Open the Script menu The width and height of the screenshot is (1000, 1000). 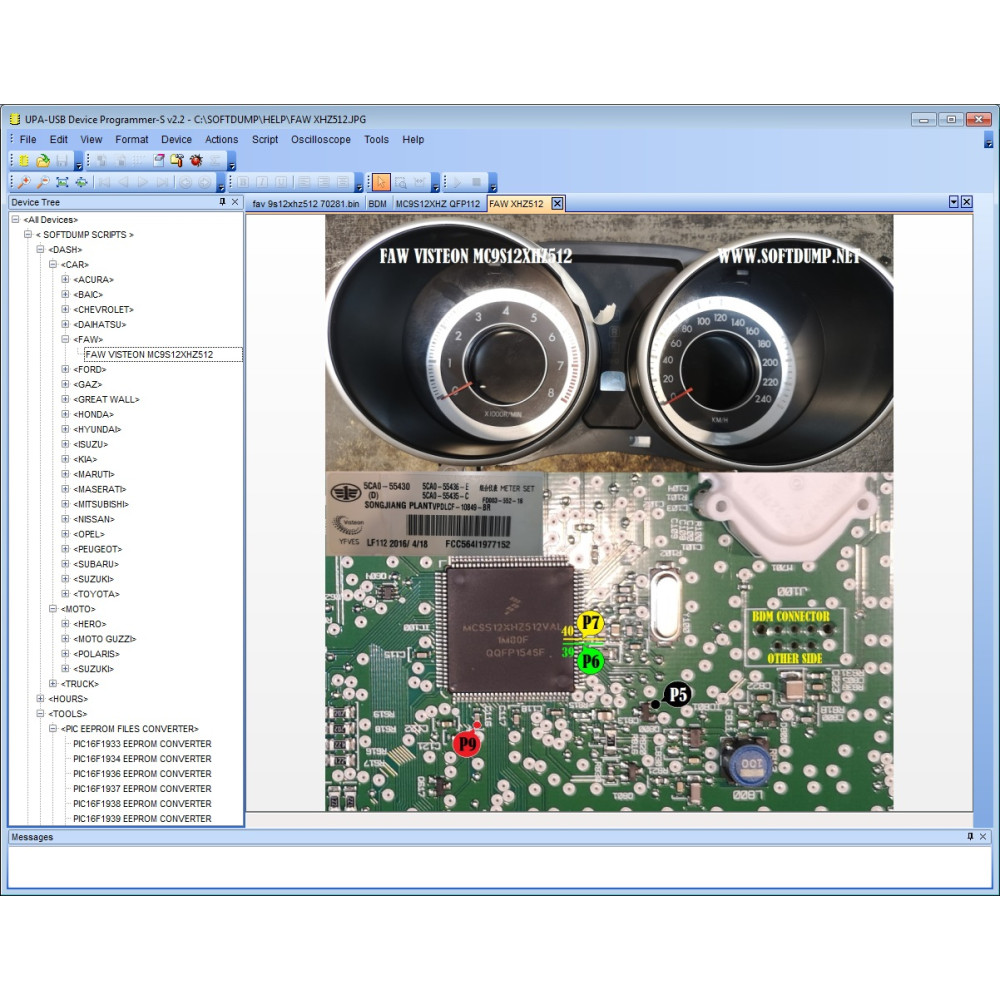tap(265, 139)
